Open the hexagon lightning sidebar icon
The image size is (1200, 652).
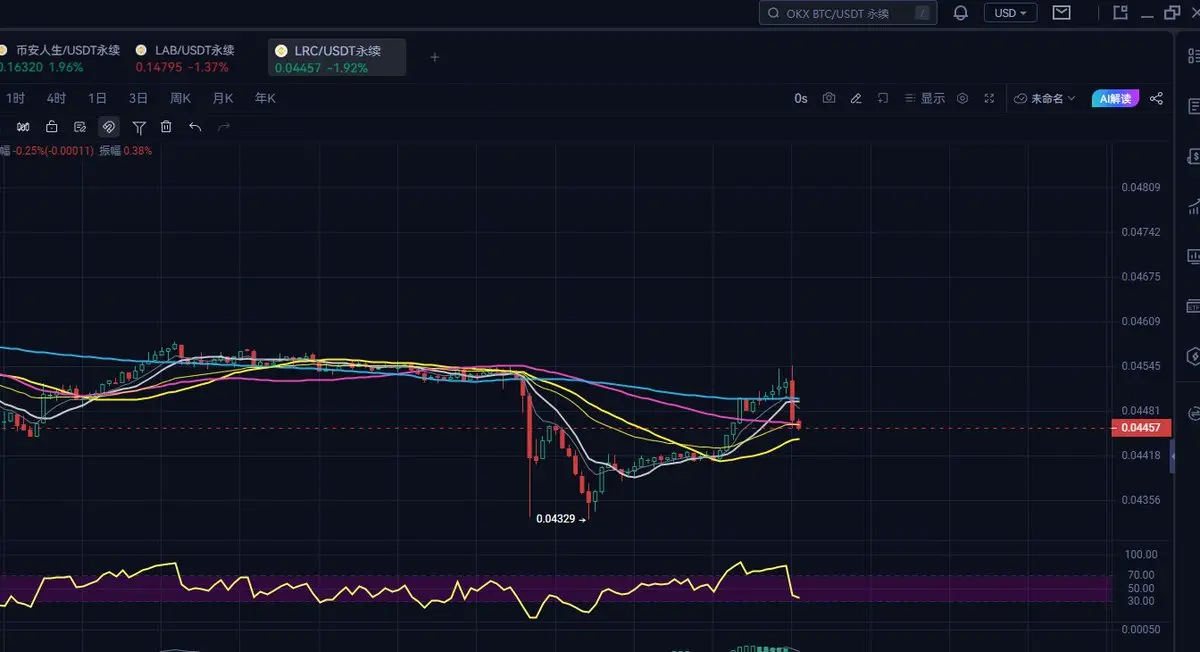[1193, 356]
